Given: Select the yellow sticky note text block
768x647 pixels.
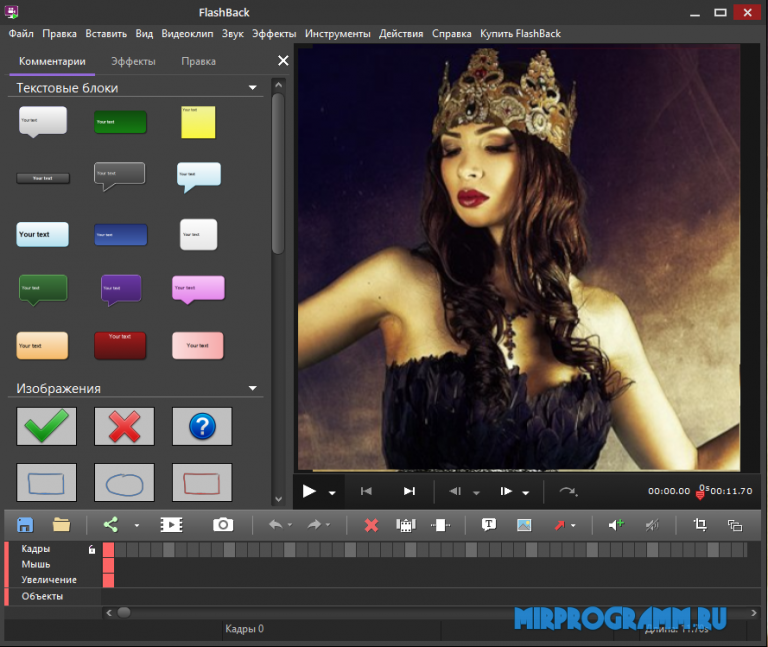Looking at the screenshot, I should click(197, 122).
